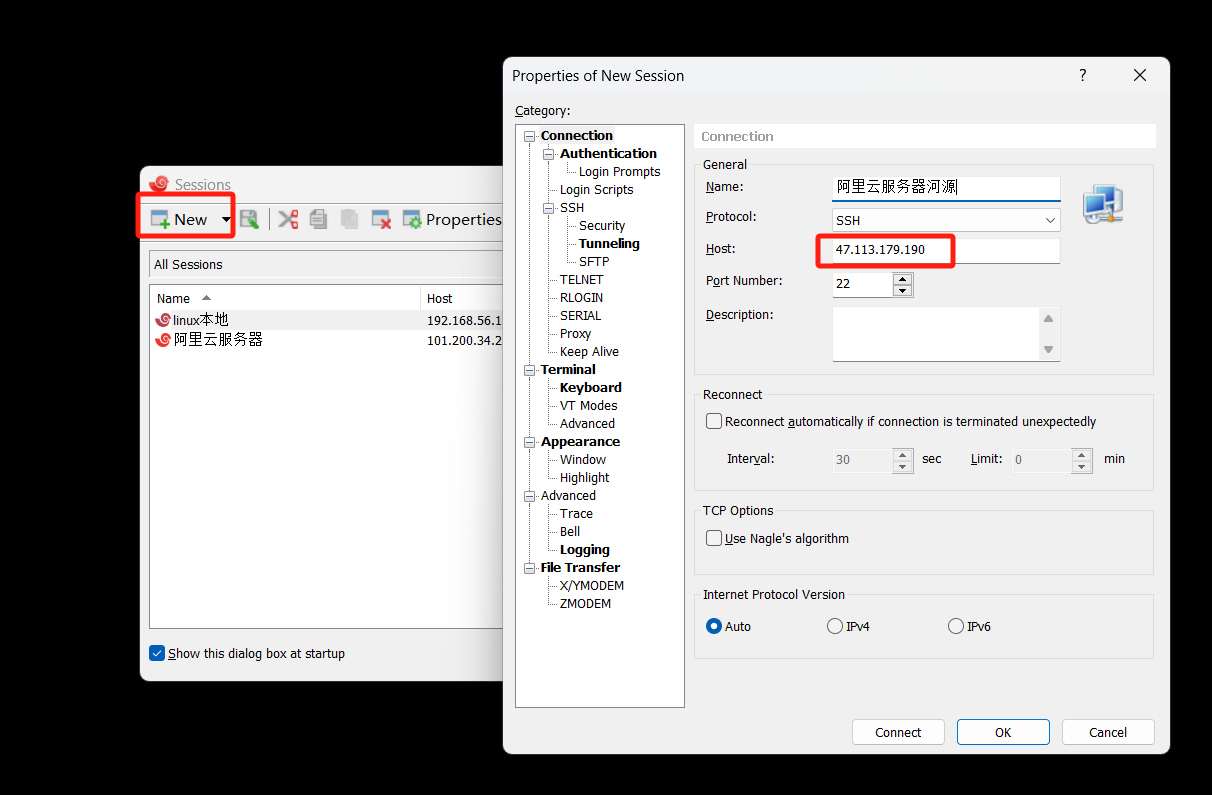The width and height of the screenshot is (1212, 795).
Task: Enable Reconnect automatically checkbox
Action: click(714, 422)
